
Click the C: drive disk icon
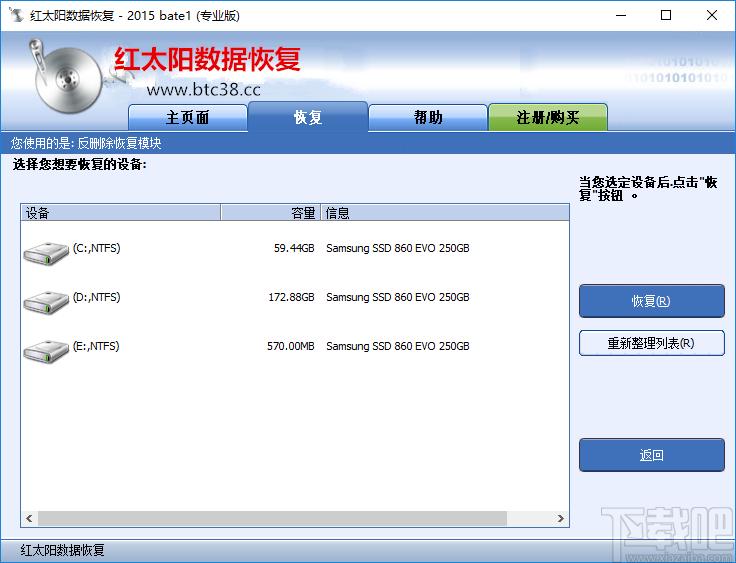46,253
